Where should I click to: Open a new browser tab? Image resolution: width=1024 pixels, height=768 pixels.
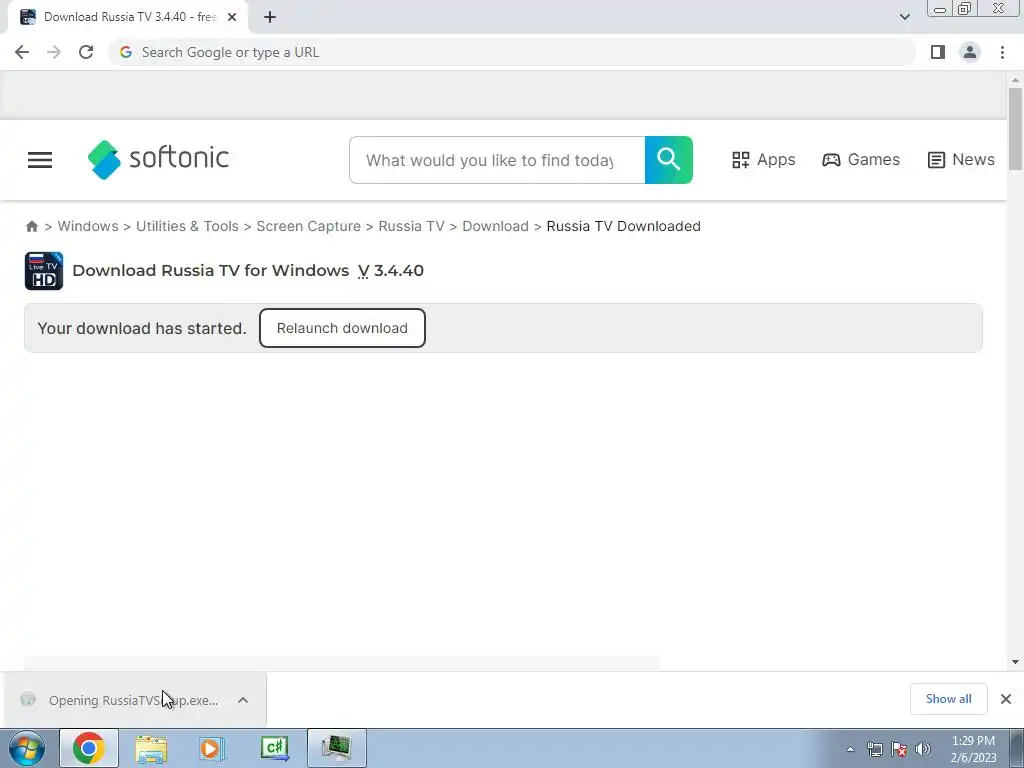pos(270,17)
